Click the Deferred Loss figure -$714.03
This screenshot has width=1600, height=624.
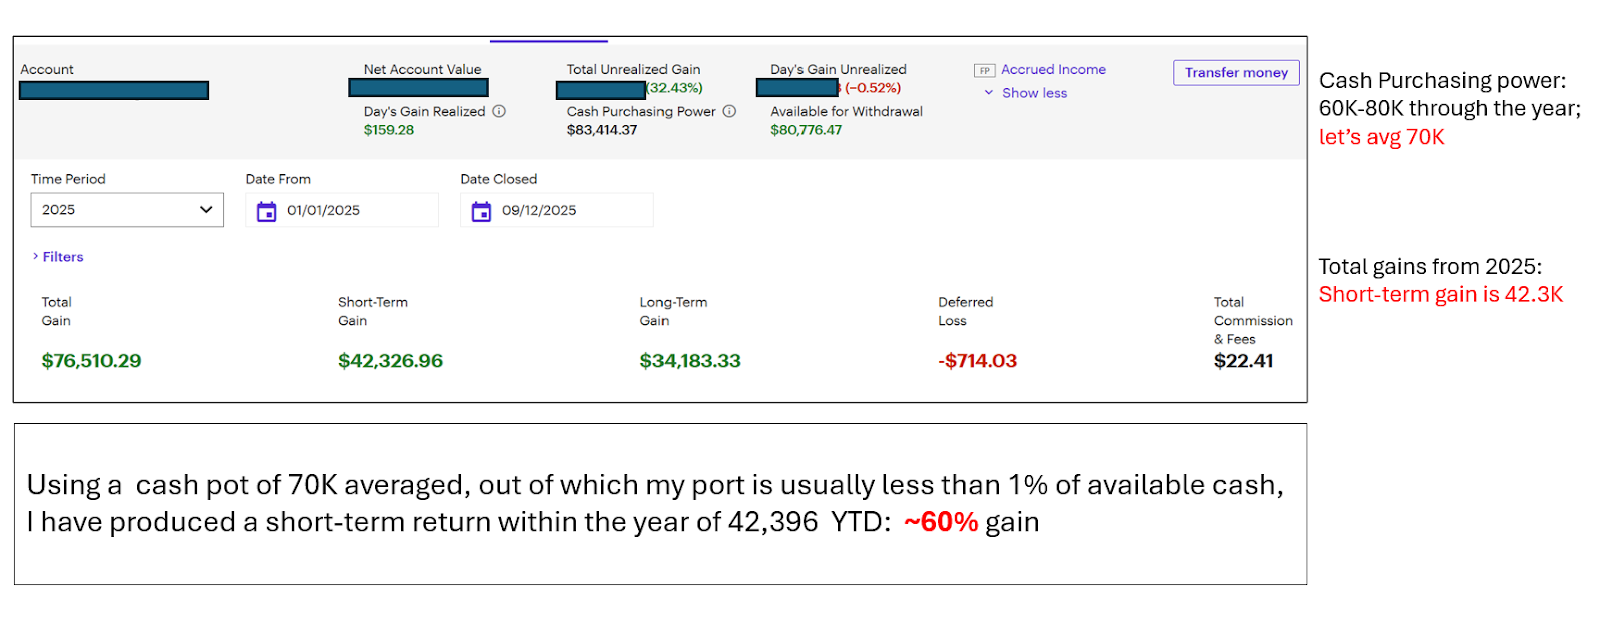977,361
